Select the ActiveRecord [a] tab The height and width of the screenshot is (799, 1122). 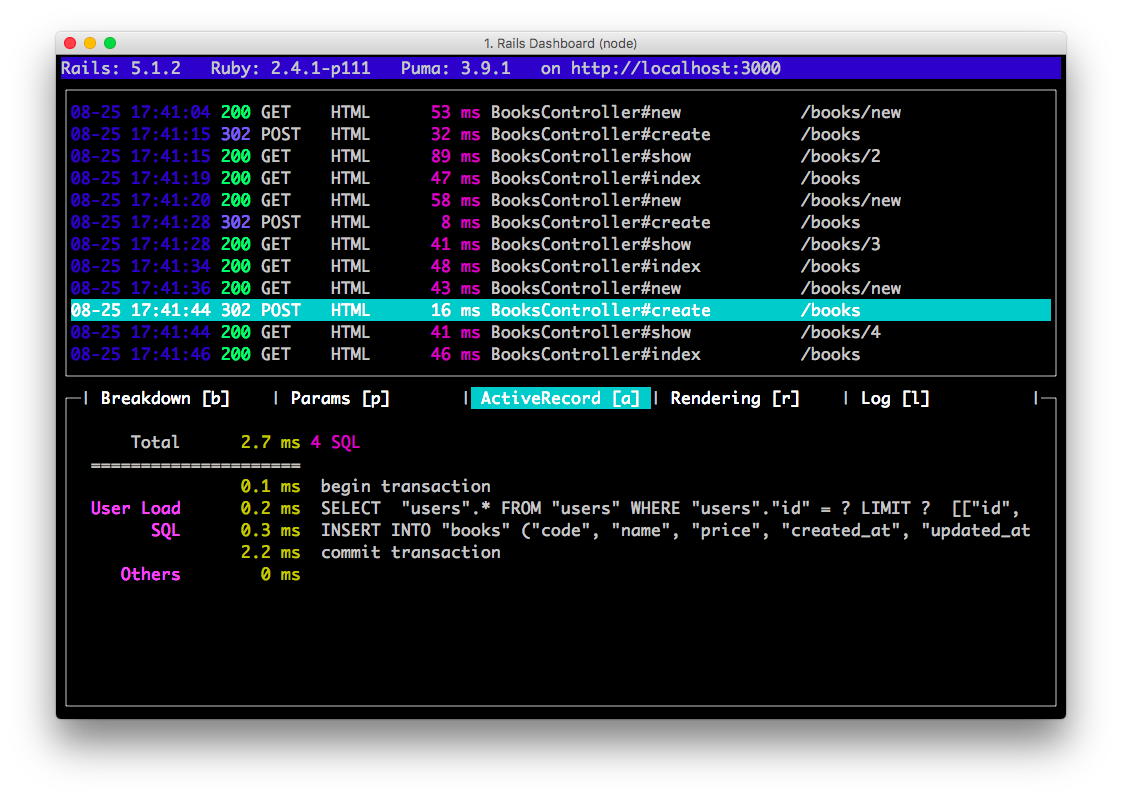pos(560,398)
